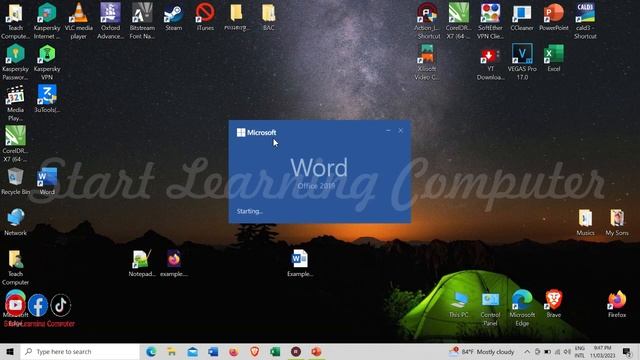Open Edge from the taskbar
640x360 pixels.
(151, 351)
